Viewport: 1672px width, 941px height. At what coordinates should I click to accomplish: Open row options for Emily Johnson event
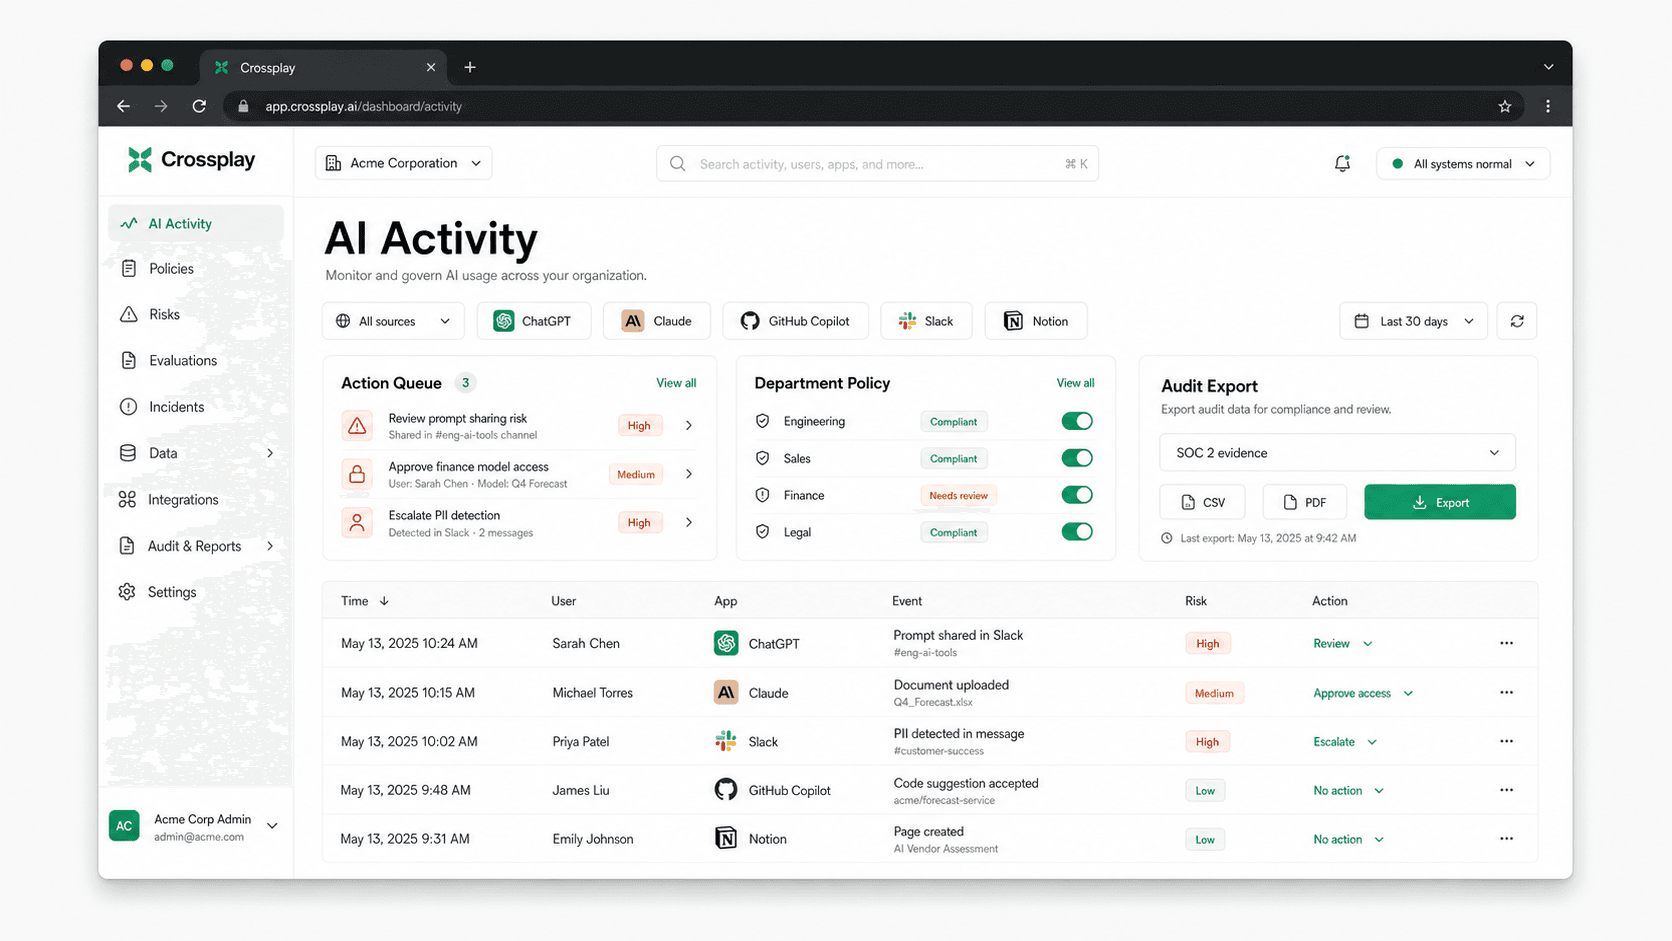(1506, 838)
